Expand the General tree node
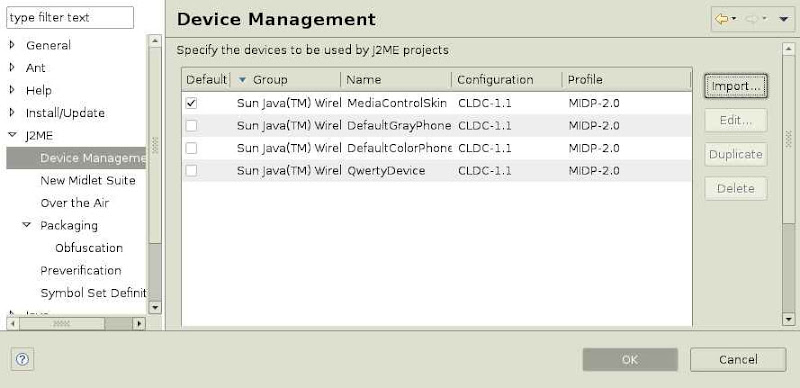 (x=12, y=45)
